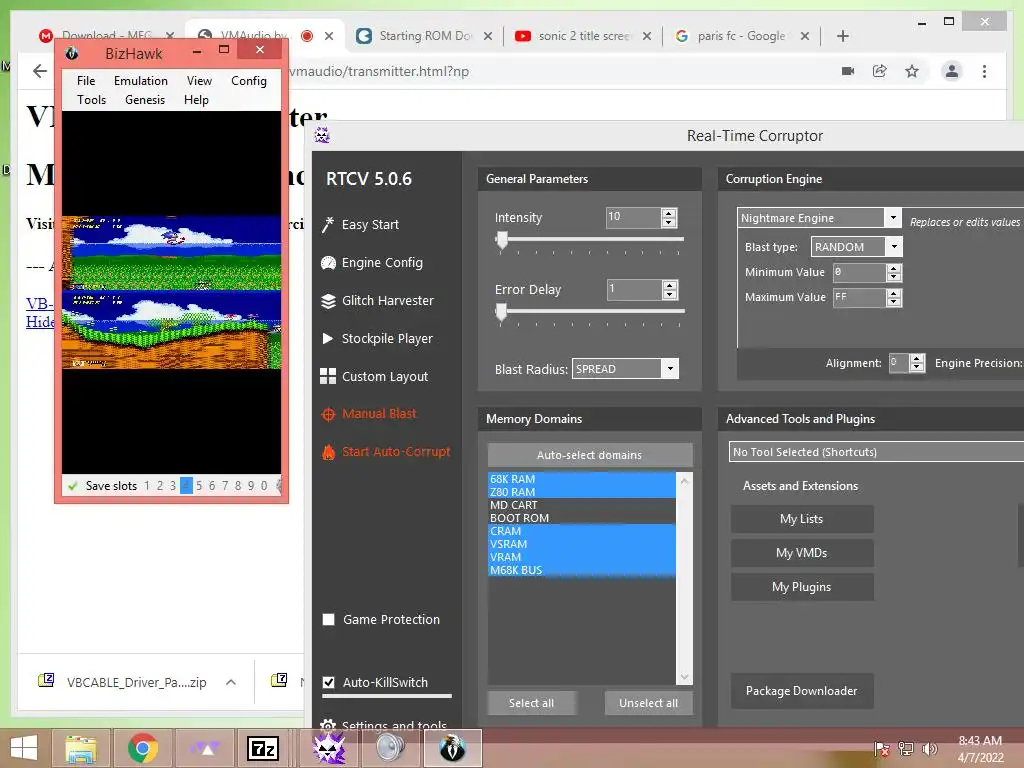The image size is (1024, 768).
Task: Open Custom Layout in RTCV
Action: [374, 376]
